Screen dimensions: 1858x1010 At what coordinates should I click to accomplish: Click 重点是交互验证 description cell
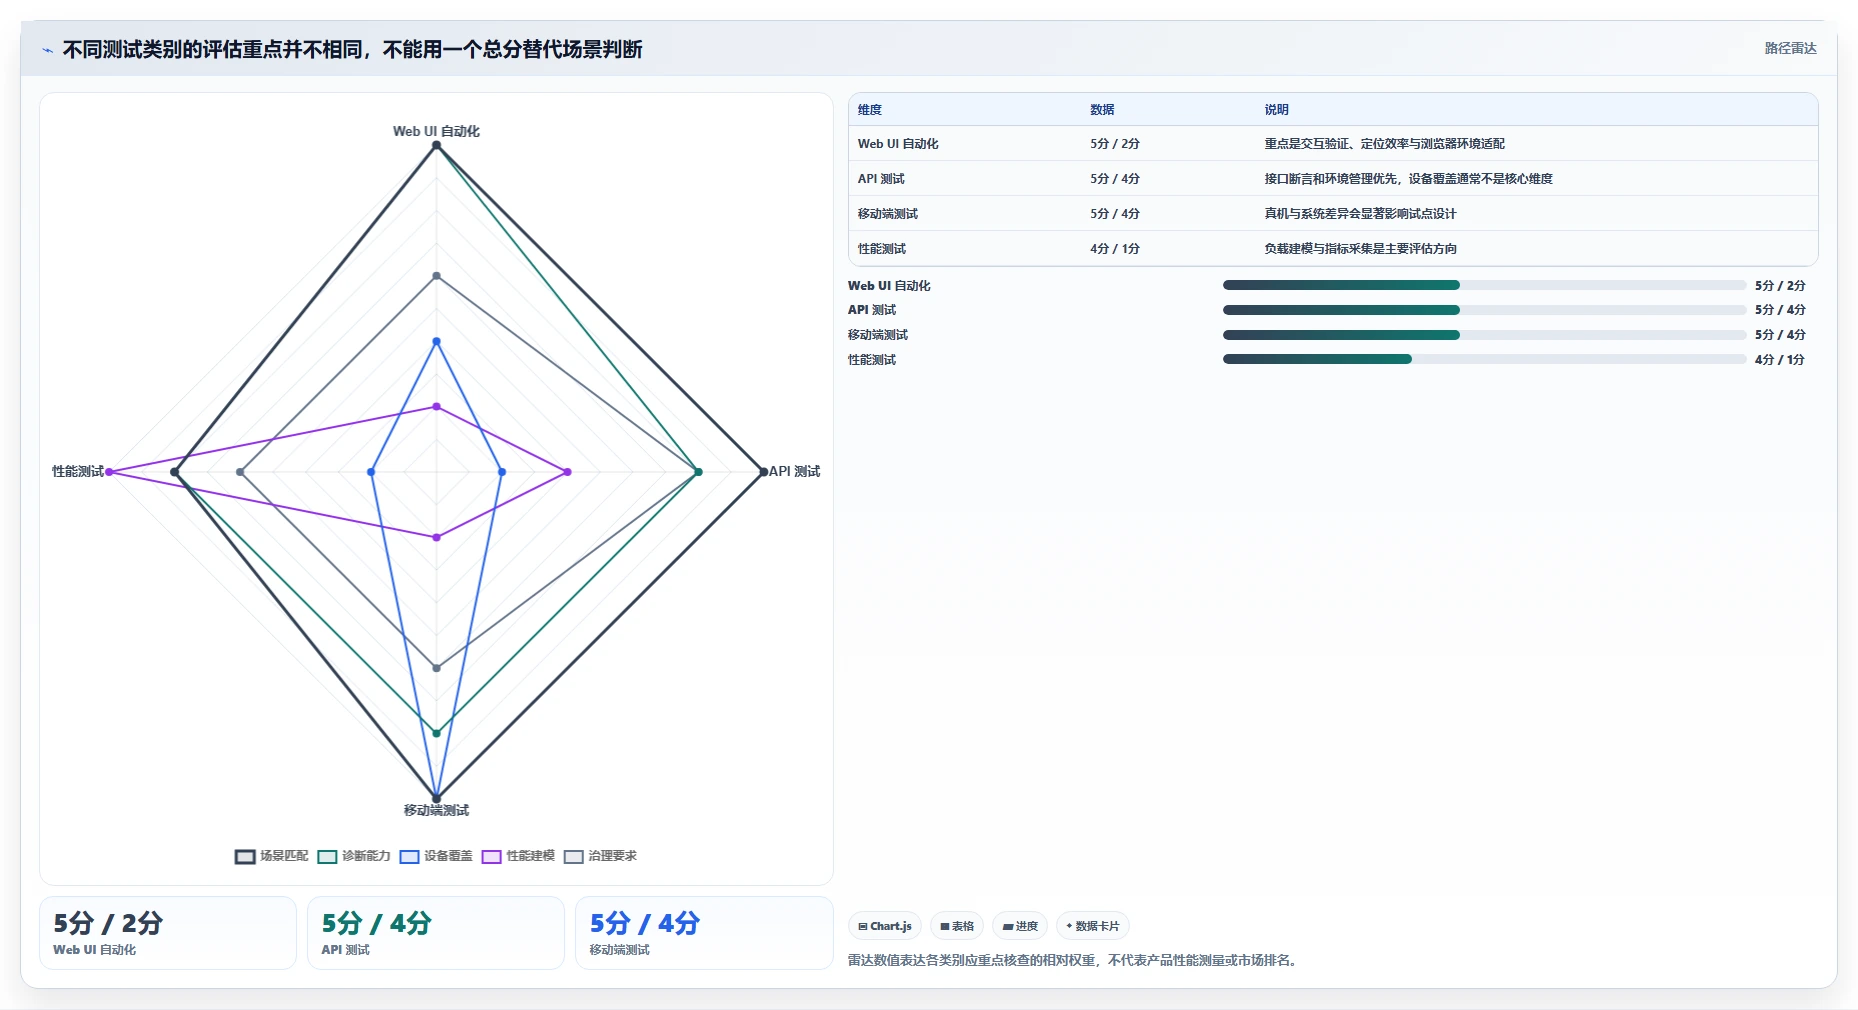pos(1384,144)
